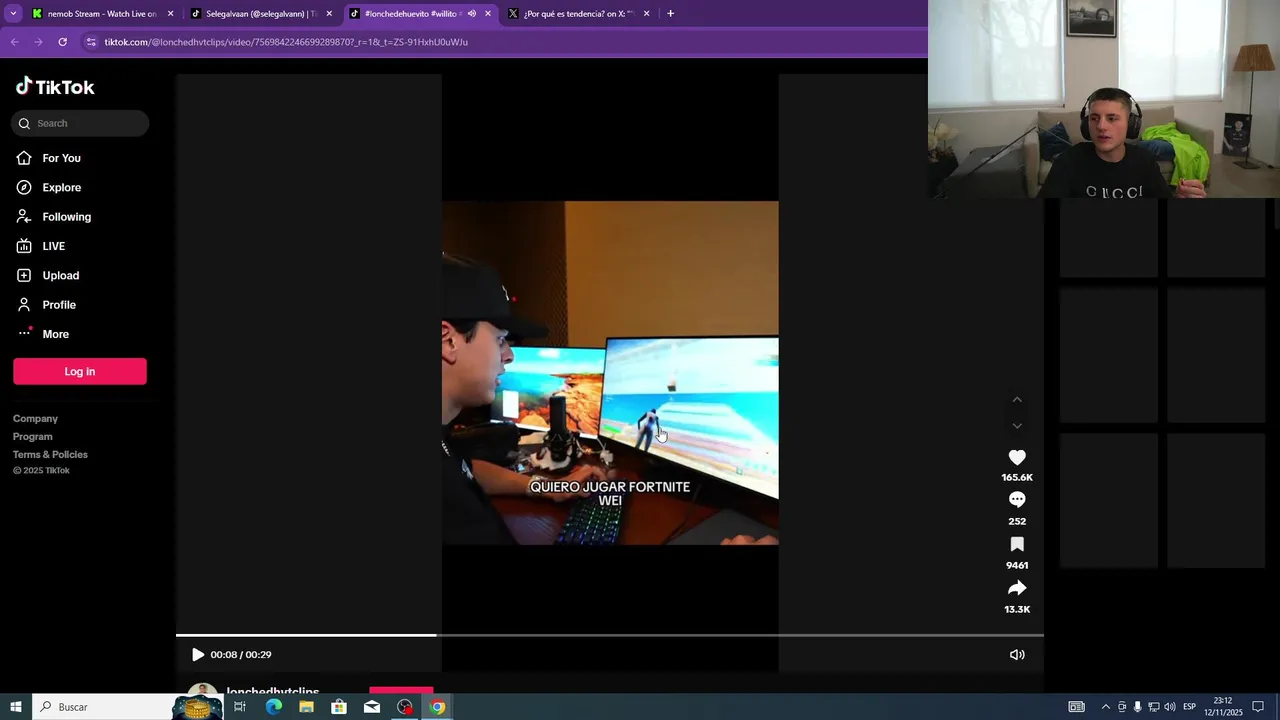Click the Log in button
This screenshot has height=720, width=1280.
[80, 371]
